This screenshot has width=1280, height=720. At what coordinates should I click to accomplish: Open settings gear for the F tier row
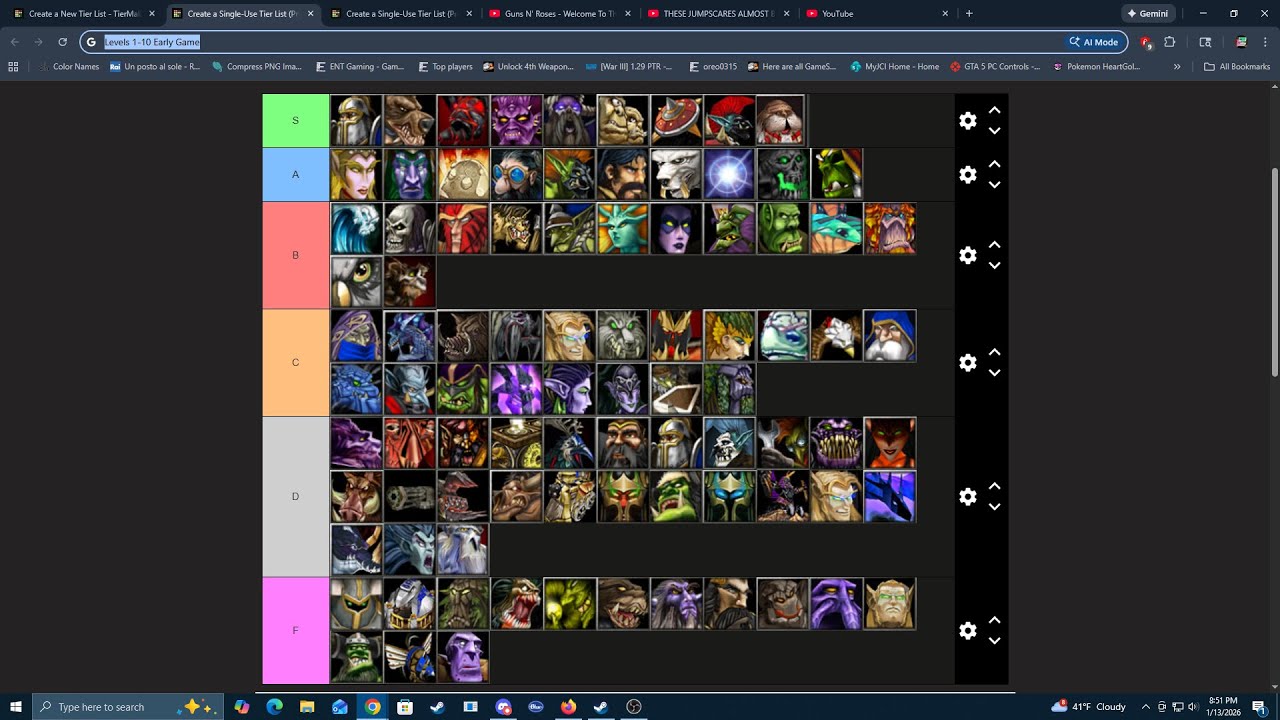click(967, 630)
